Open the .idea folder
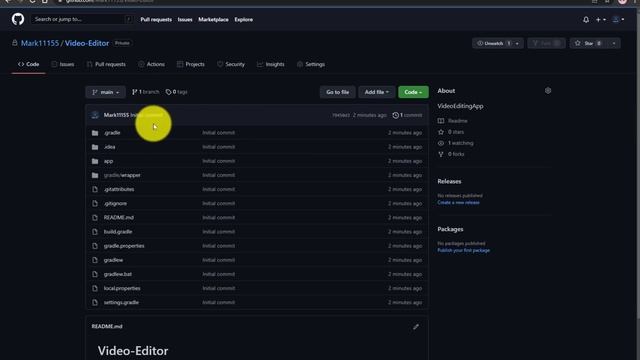640x360 pixels. pyautogui.click(x=109, y=147)
